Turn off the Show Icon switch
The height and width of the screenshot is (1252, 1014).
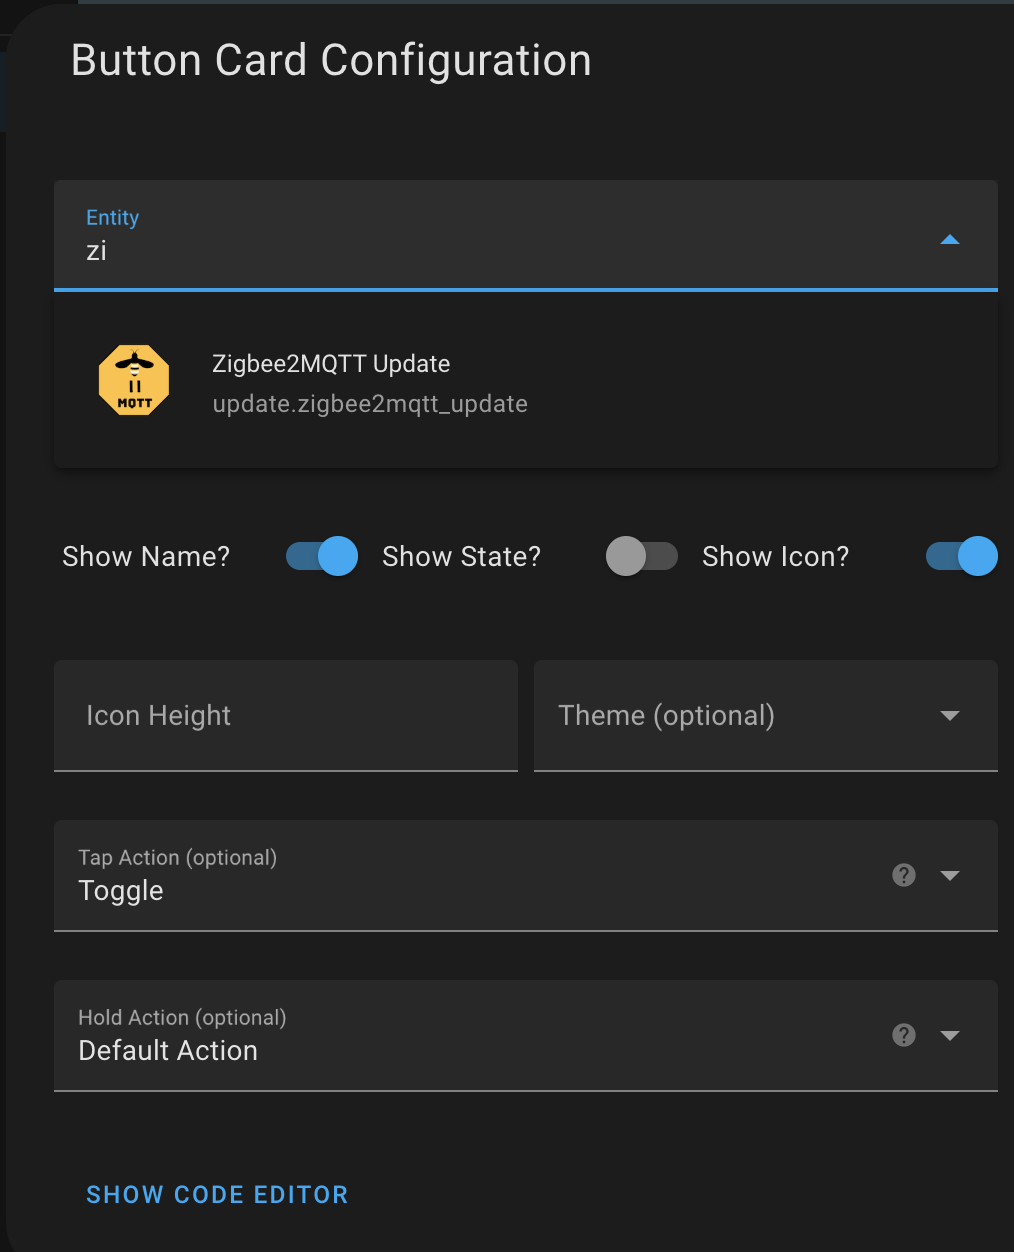(x=960, y=556)
